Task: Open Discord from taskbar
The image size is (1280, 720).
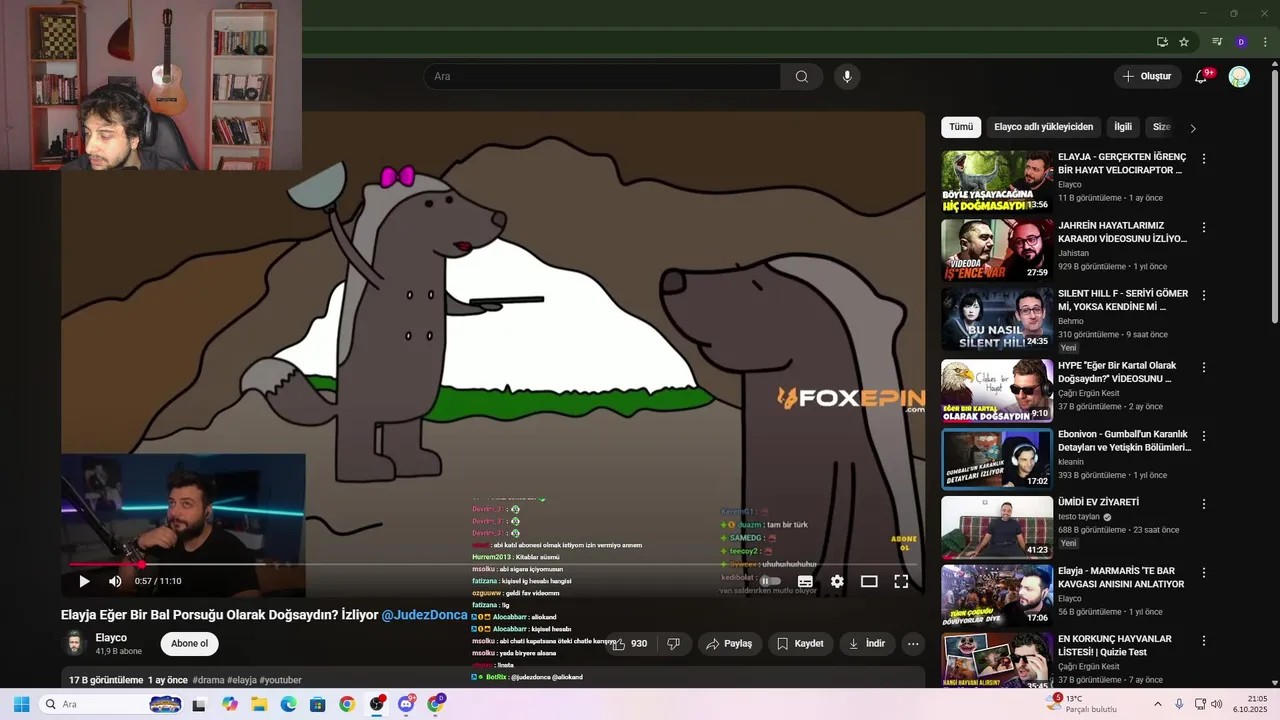Action: coord(406,704)
